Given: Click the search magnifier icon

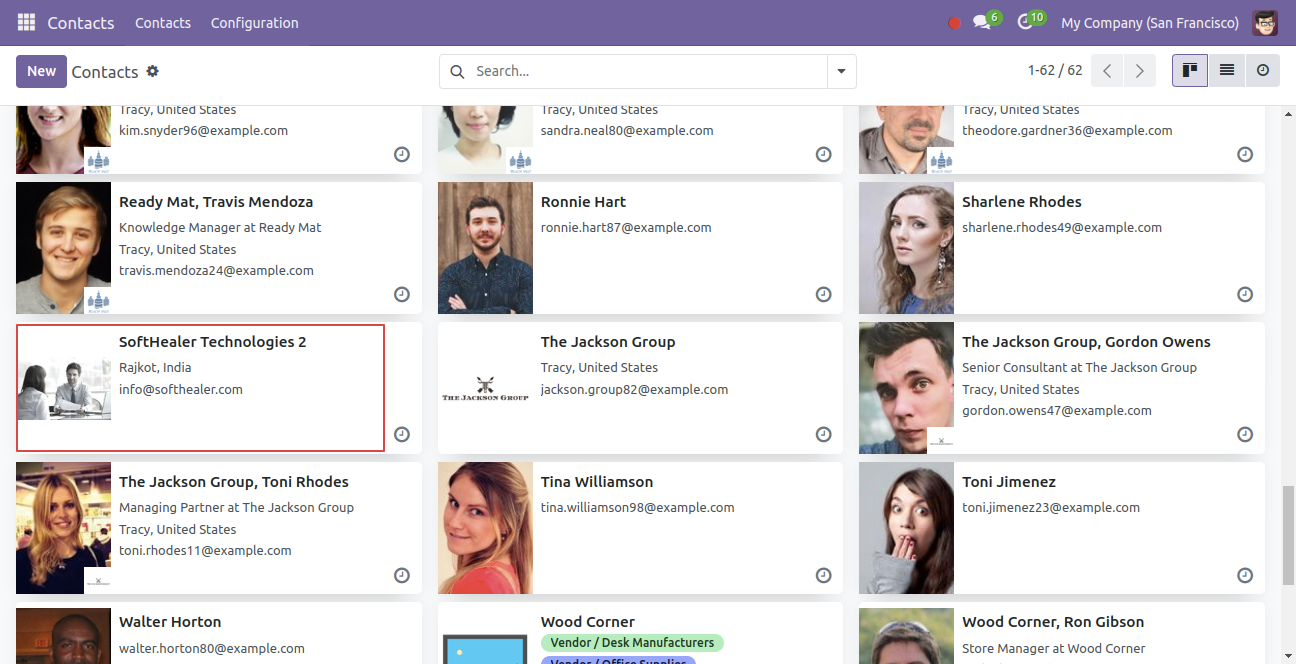Looking at the screenshot, I should point(457,71).
